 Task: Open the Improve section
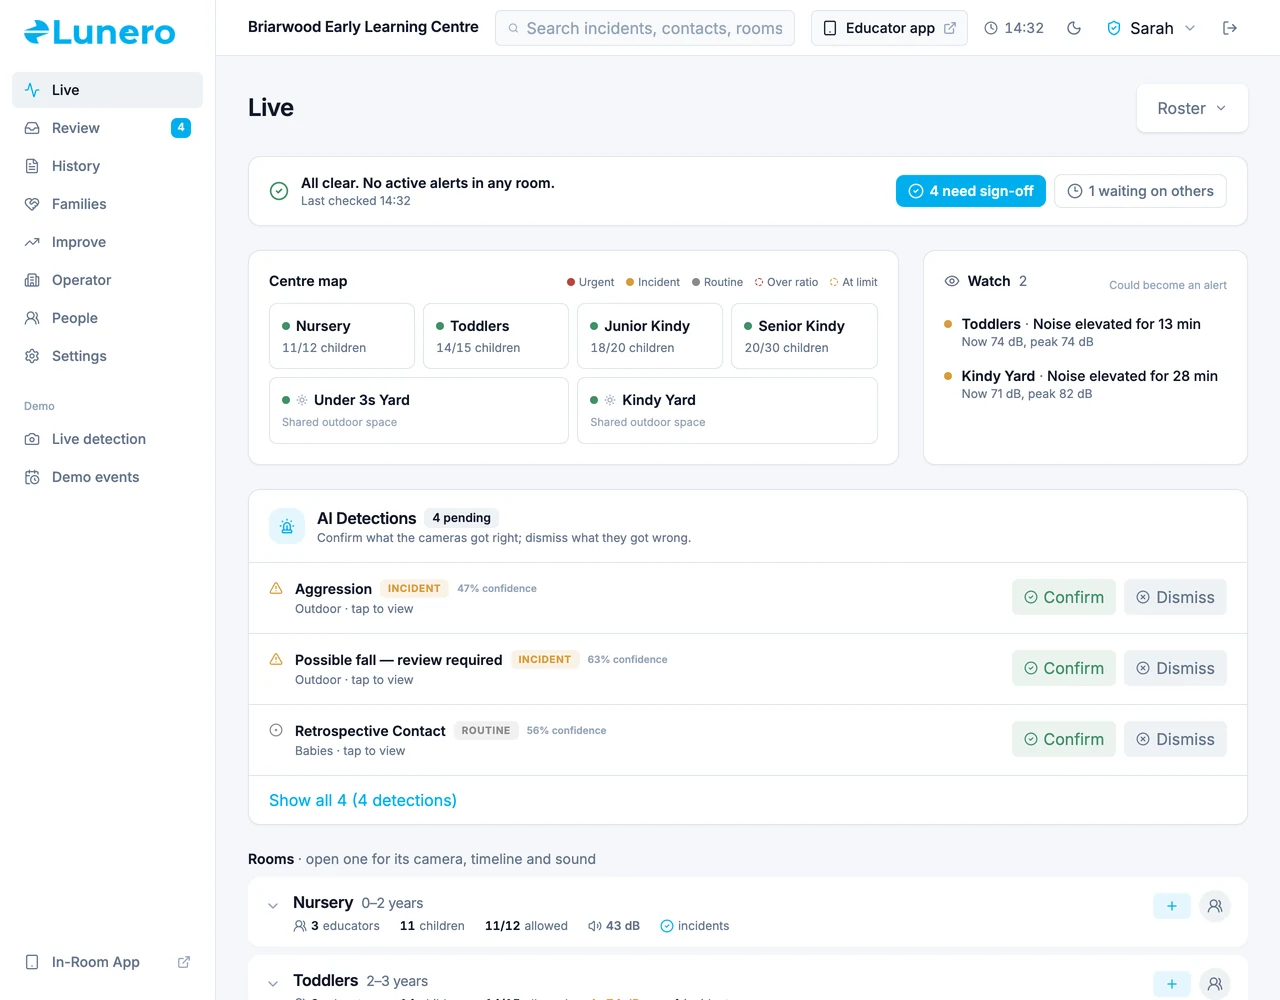pos(107,242)
